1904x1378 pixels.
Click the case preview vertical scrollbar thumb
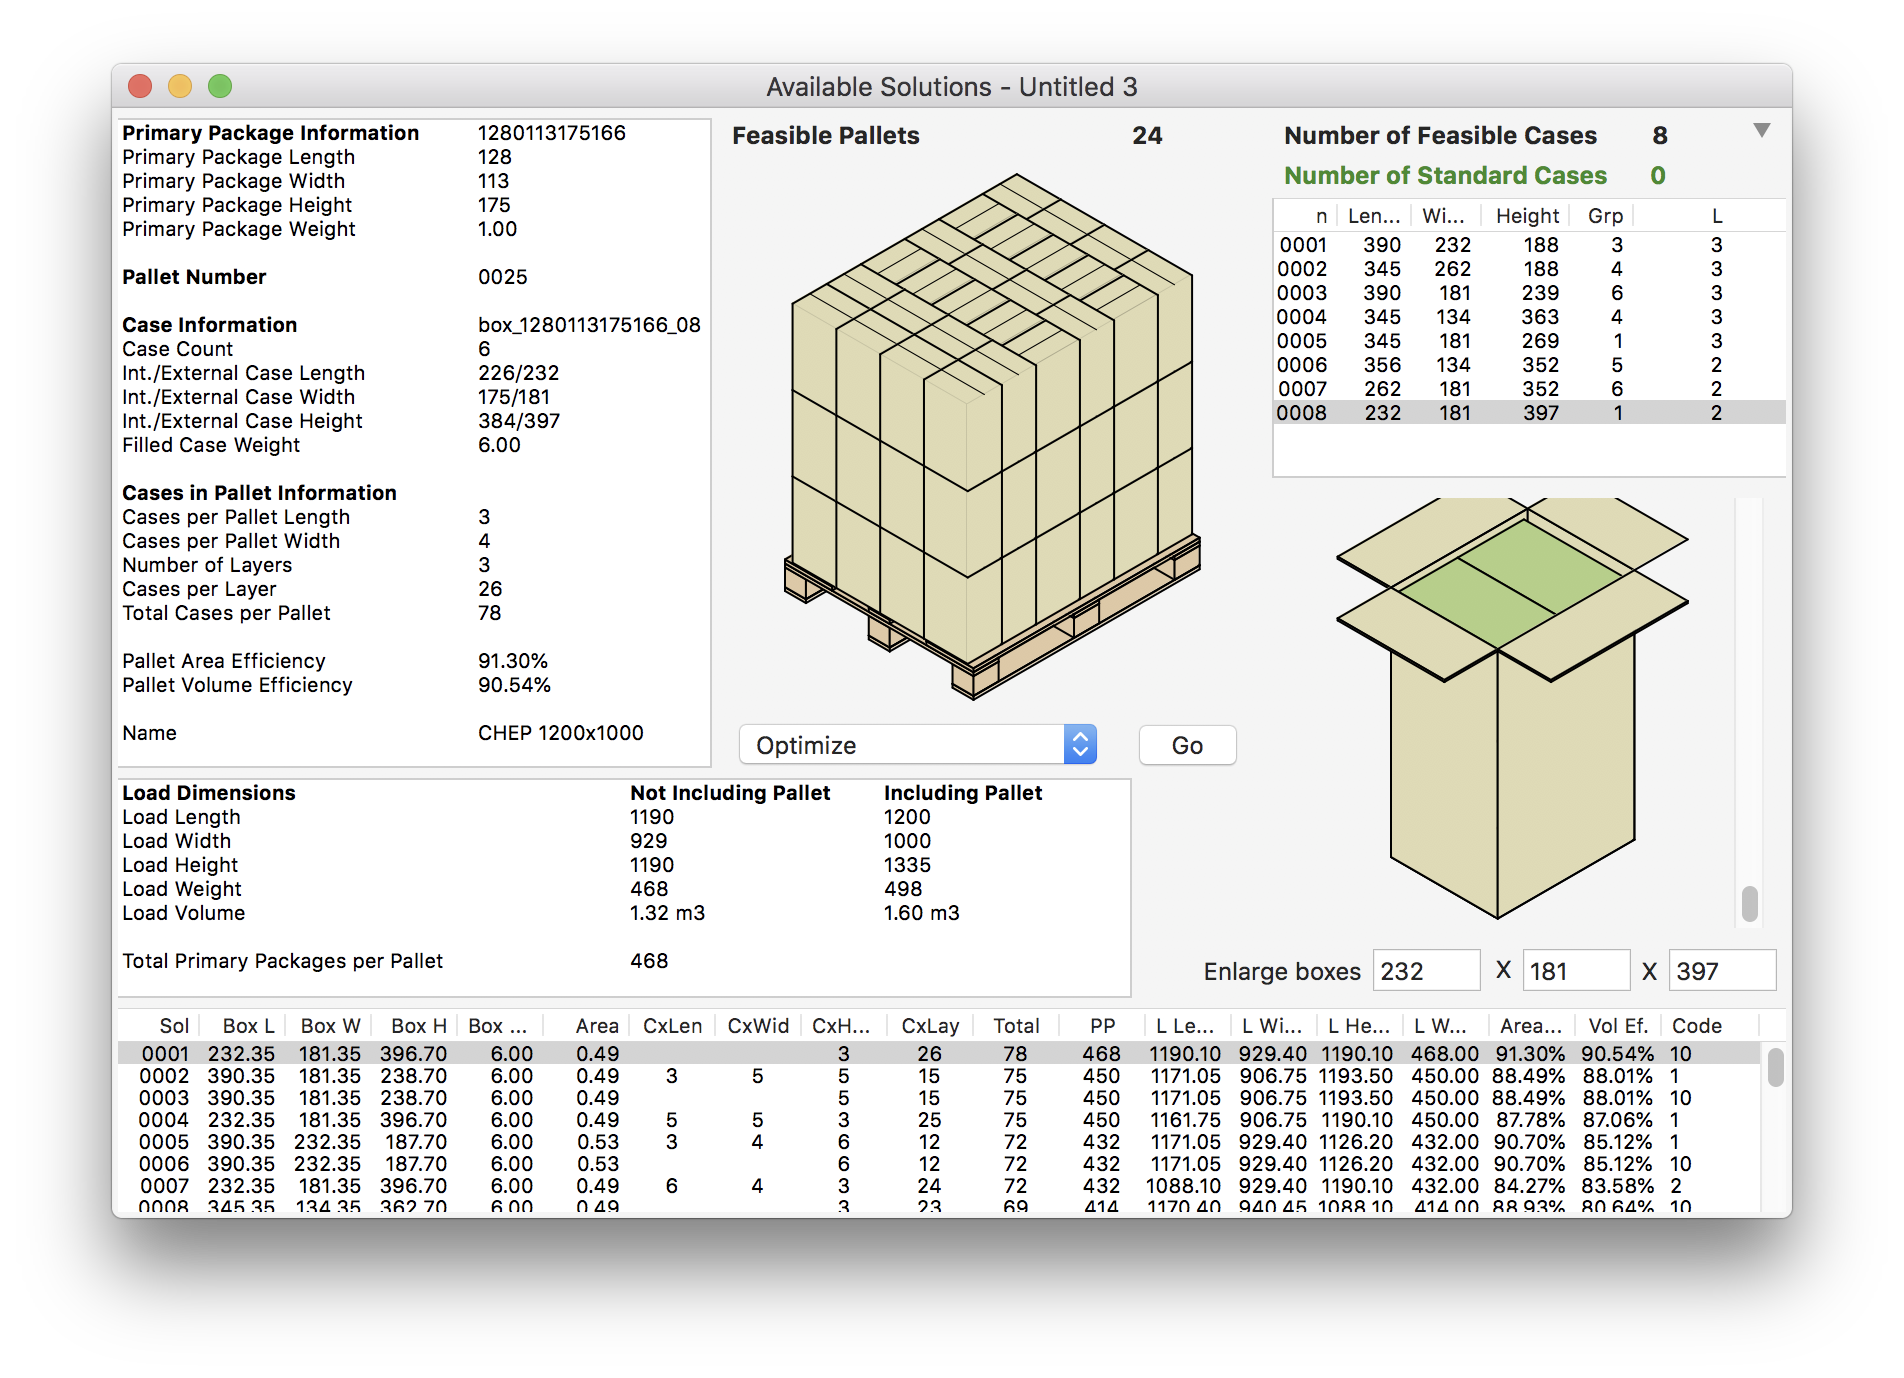pyautogui.click(x=1749, y=903)
